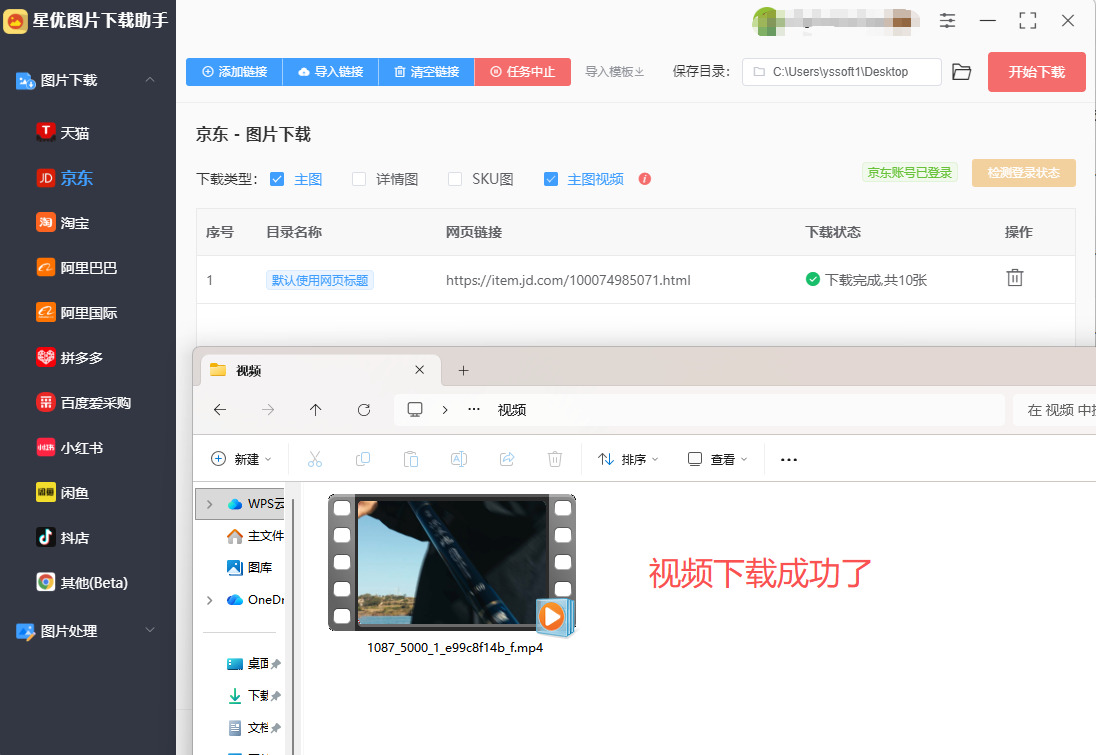Image resolution: width=1096 pixels, height=755 pixels.
Task: Uncheck the 主图 download type
Action: (277, 179)
